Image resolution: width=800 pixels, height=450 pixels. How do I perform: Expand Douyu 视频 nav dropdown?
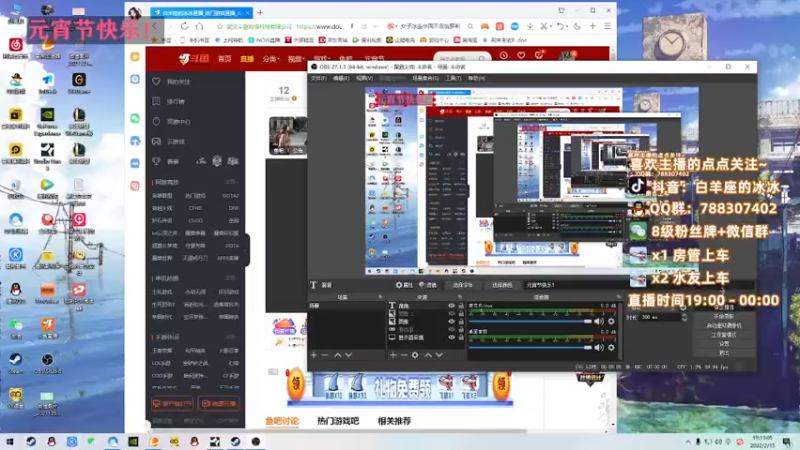(x=296, y=59)
